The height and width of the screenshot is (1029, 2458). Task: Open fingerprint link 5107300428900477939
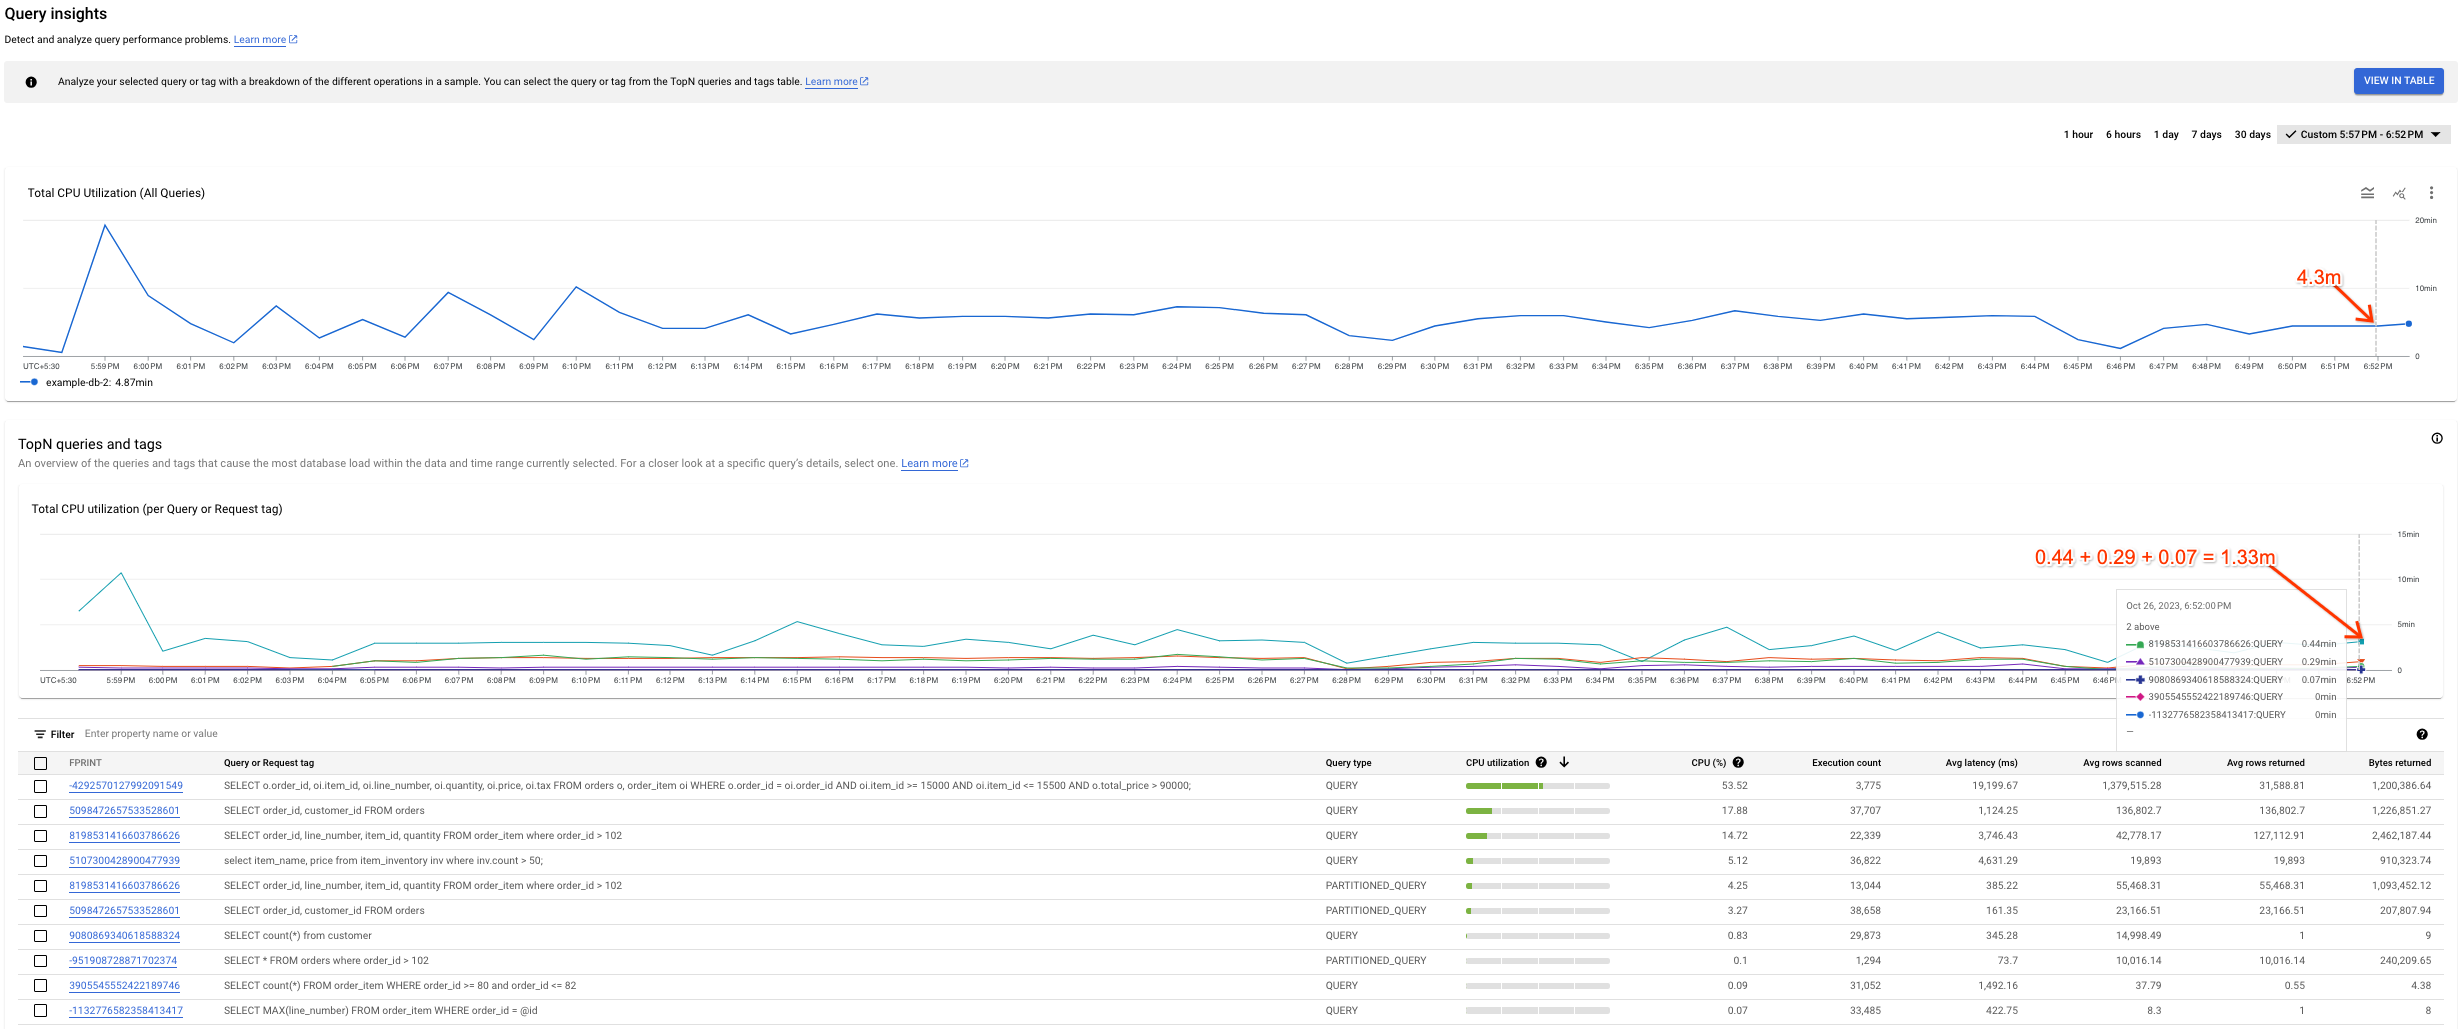click(124, 861)
